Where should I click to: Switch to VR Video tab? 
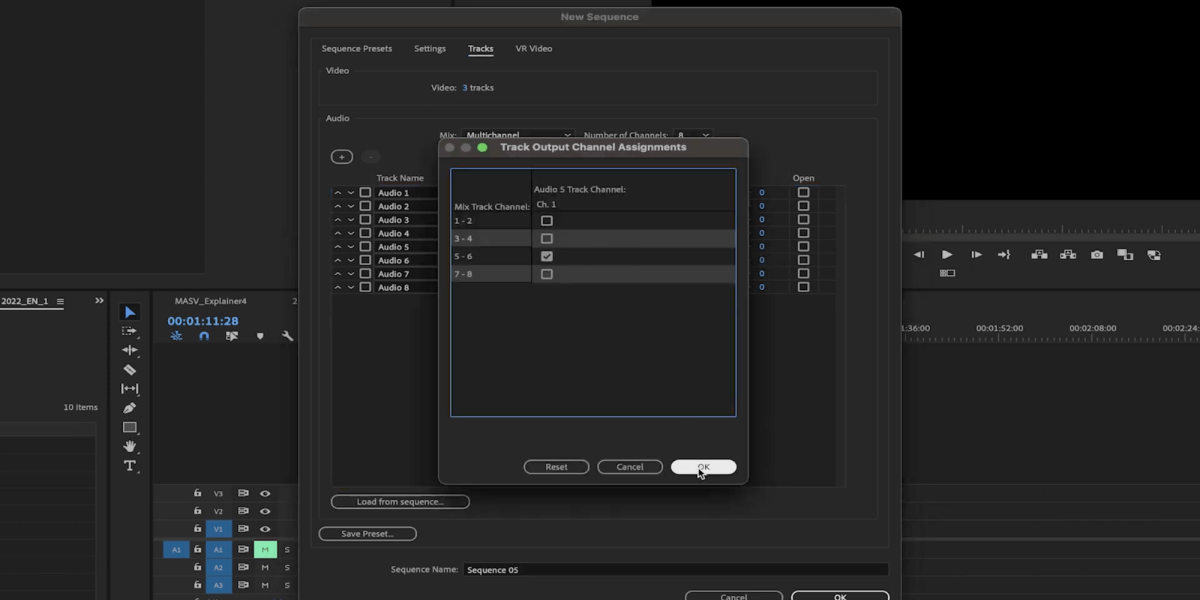534,48
